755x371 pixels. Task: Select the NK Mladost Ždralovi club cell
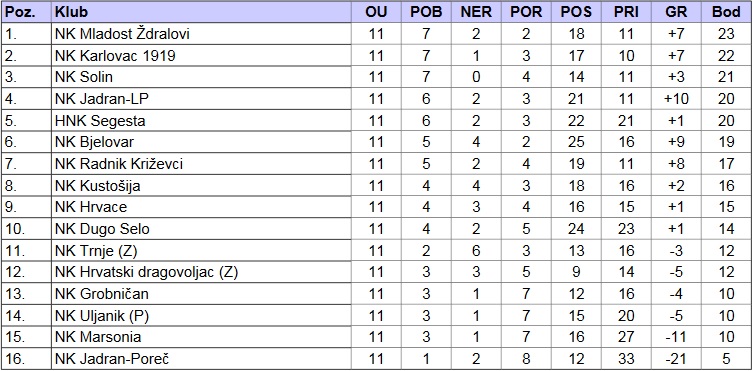201,34
